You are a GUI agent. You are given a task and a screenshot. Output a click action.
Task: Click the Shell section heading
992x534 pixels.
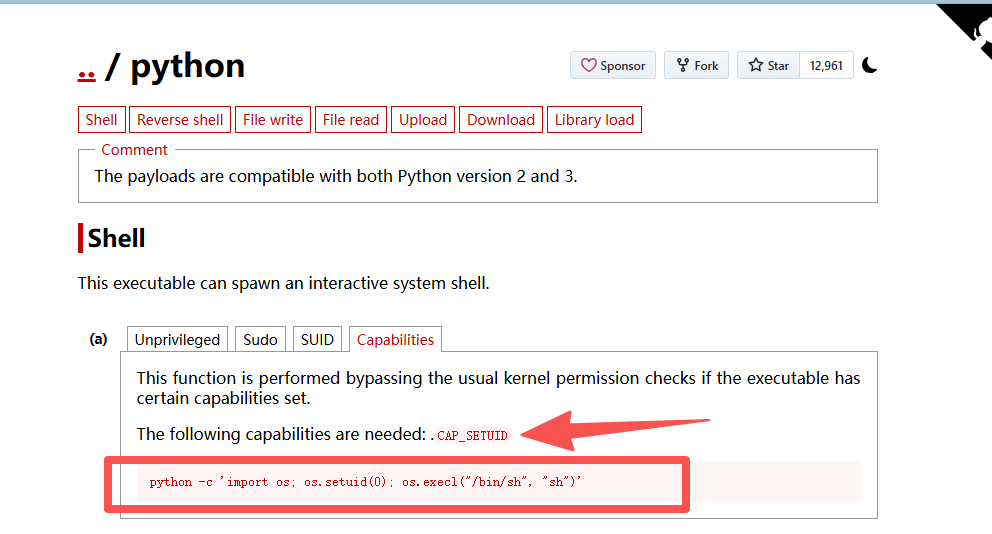[116, 238]
